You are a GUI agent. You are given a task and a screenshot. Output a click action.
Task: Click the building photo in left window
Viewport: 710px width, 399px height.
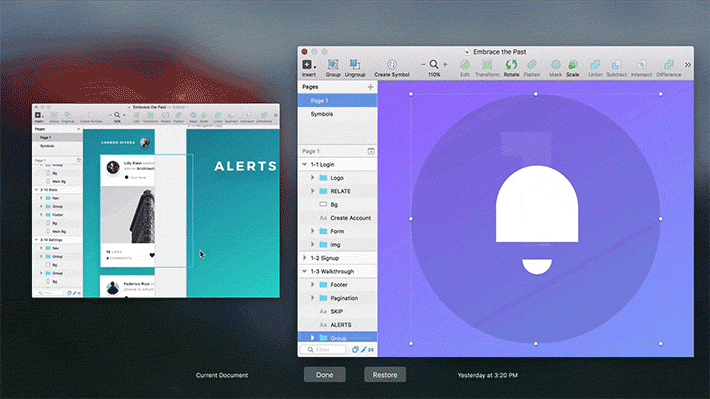(128, 215)
